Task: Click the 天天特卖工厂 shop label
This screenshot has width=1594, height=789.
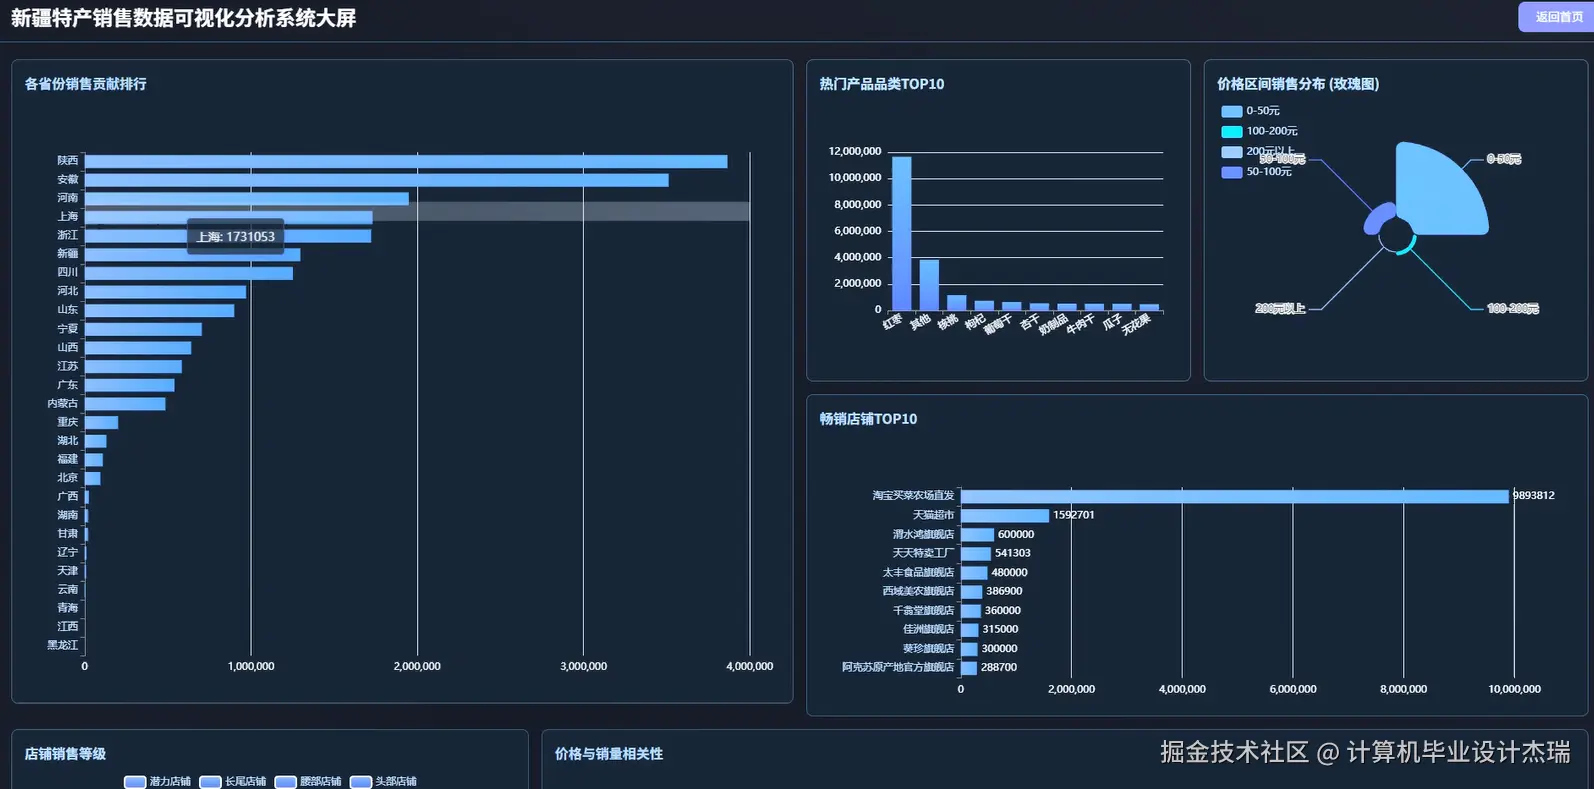Action: 923,553
